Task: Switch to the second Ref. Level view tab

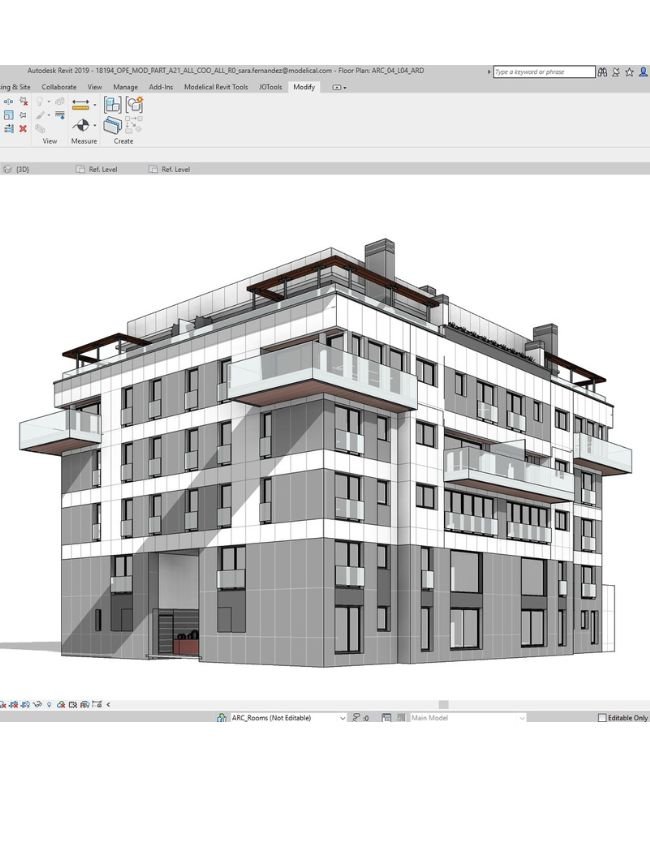Action: click(x=169, y=169)
